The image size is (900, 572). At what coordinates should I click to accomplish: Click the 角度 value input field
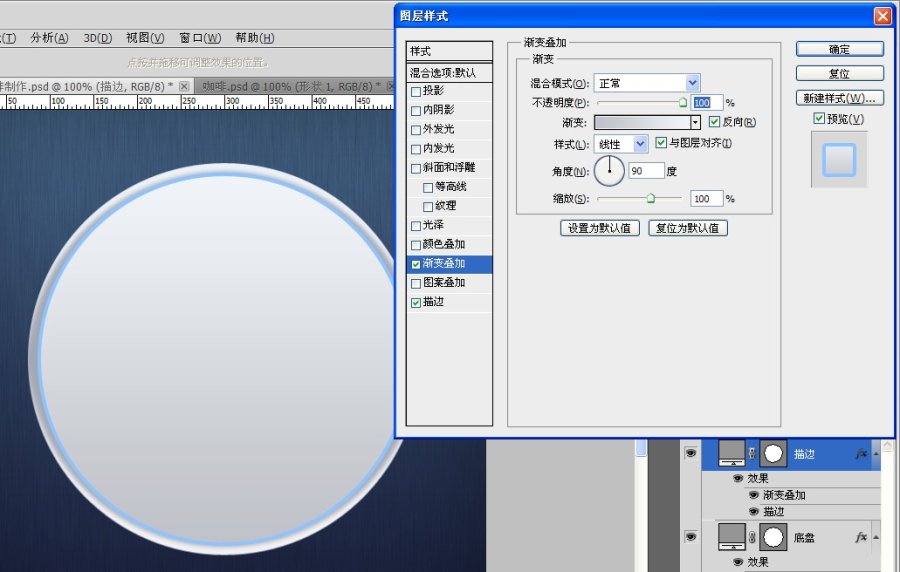click(x=646, y=171)
